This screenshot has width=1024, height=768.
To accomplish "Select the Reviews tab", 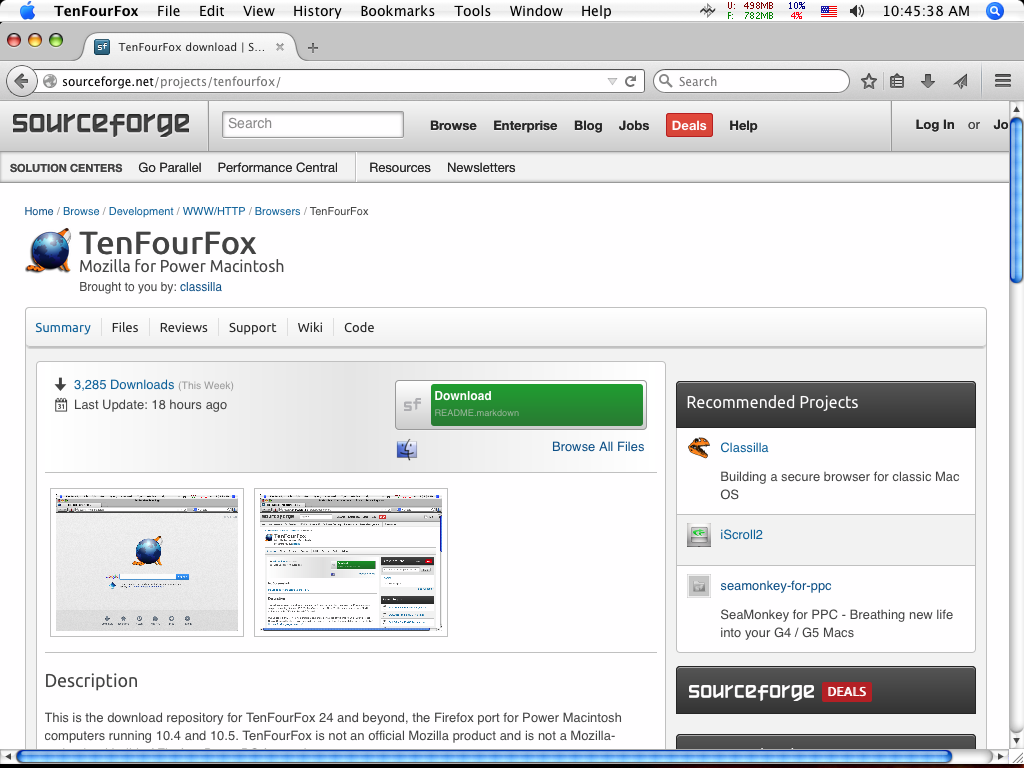I will pyautogui.click(x=183, y=327).
